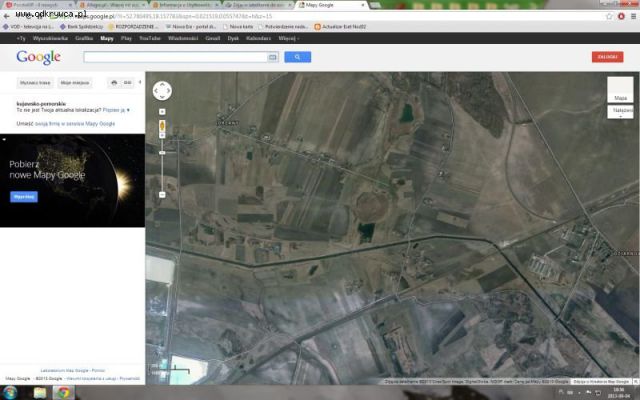Open the Aktualizer bookmark

(x=340, y=27)
